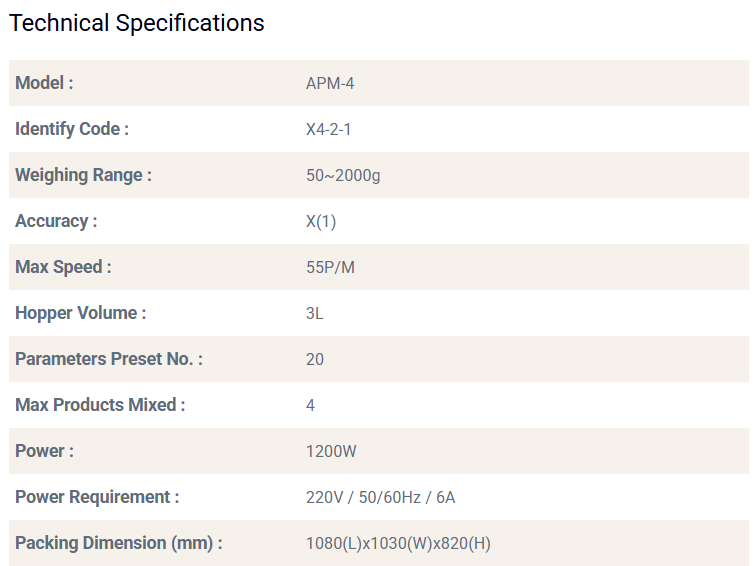
Task: Select the 50~2000g weighing range value
Action: 343,175
